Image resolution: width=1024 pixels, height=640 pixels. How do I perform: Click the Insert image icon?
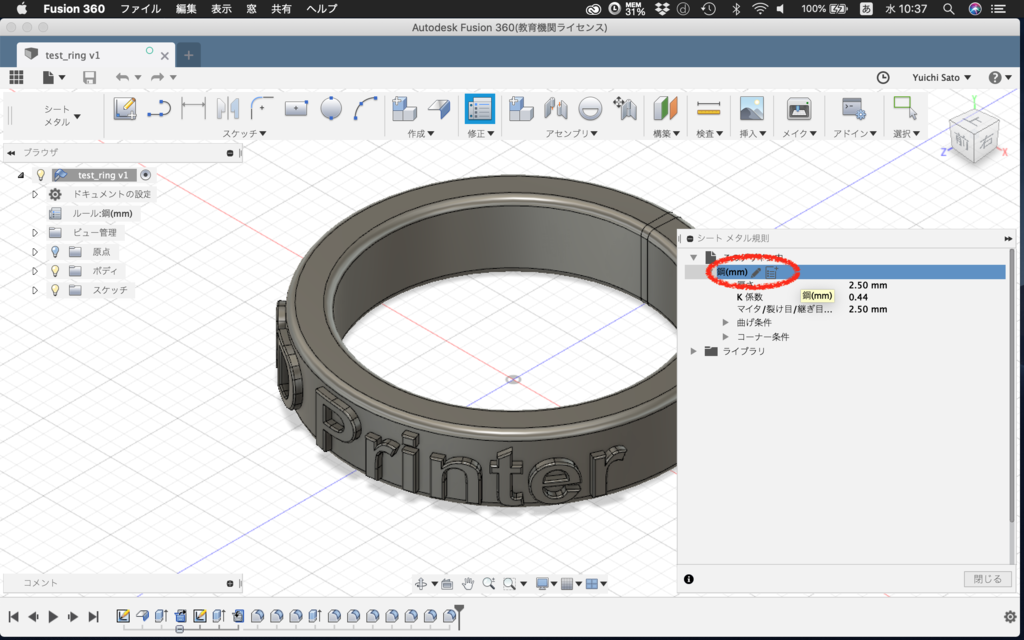coord(752,109)
